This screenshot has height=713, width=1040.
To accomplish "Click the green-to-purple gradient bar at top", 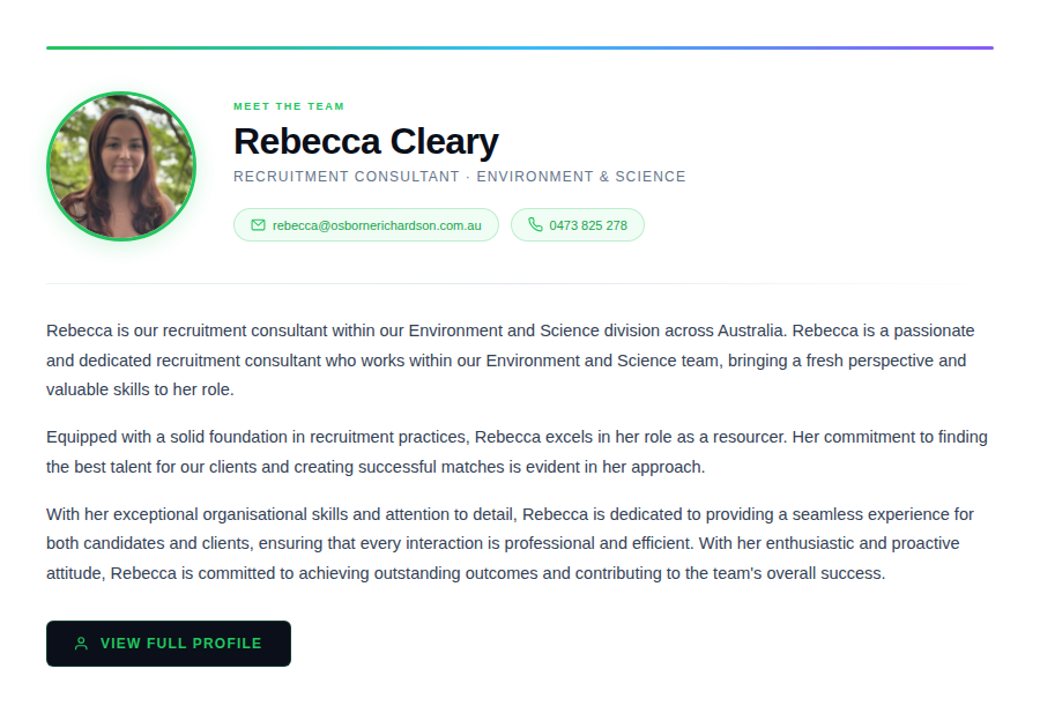I will [x=519, y=47].
